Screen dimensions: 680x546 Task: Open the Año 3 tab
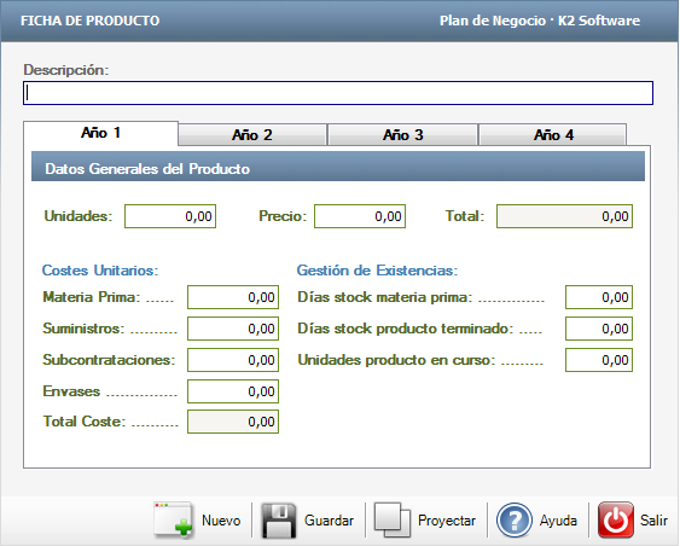(x=403, y=135)
